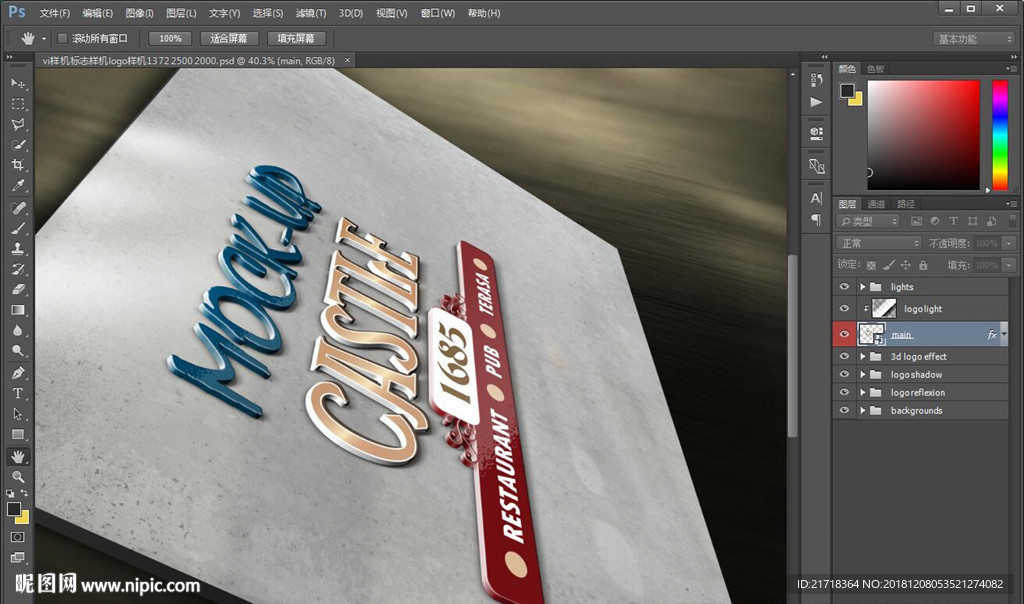Pick the Crop tool
Viewport: 1024px width, 604px height.
tap(18, 165)
